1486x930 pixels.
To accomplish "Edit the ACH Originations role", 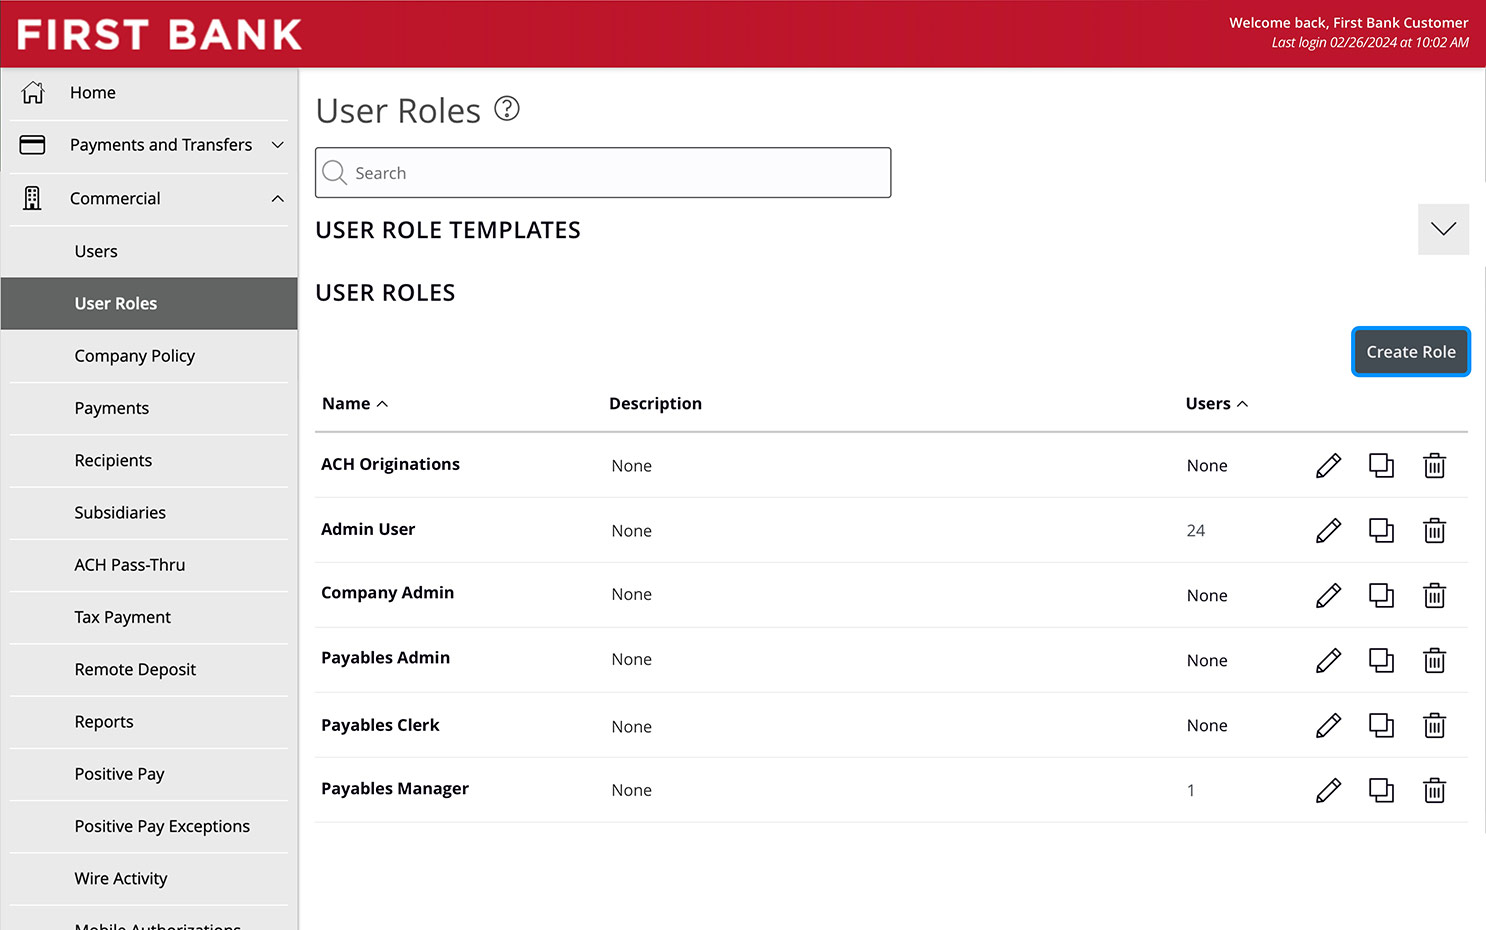I will (1328, 466).
